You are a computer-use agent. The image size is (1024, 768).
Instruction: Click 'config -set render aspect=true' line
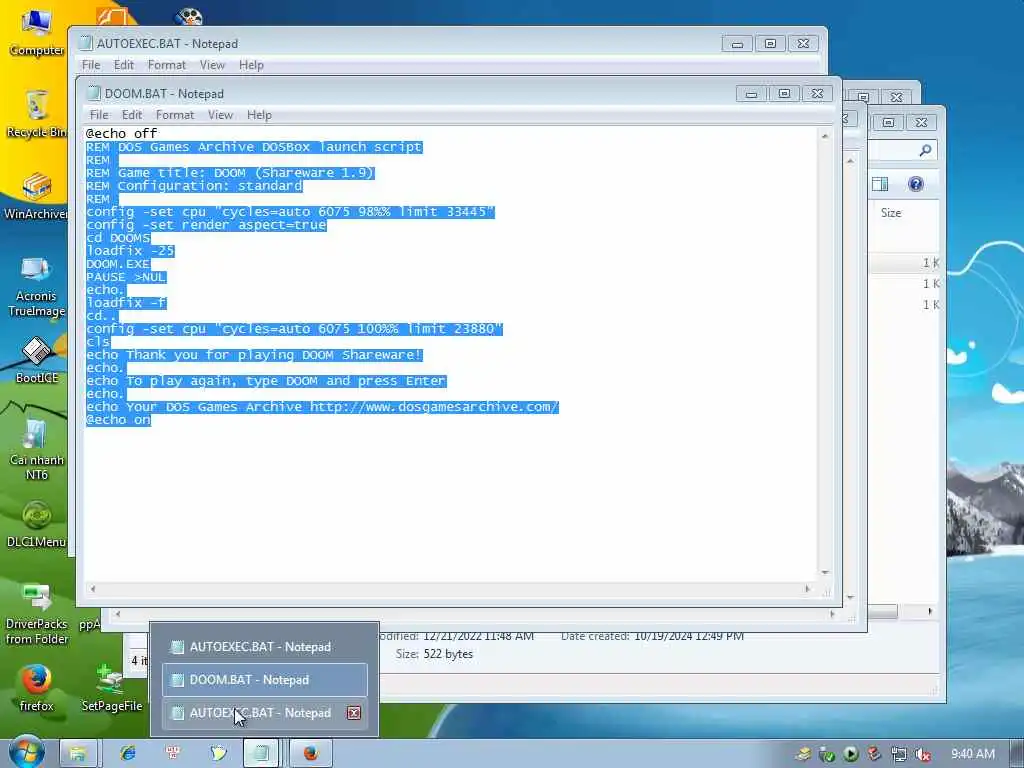[x=206, y=225]
